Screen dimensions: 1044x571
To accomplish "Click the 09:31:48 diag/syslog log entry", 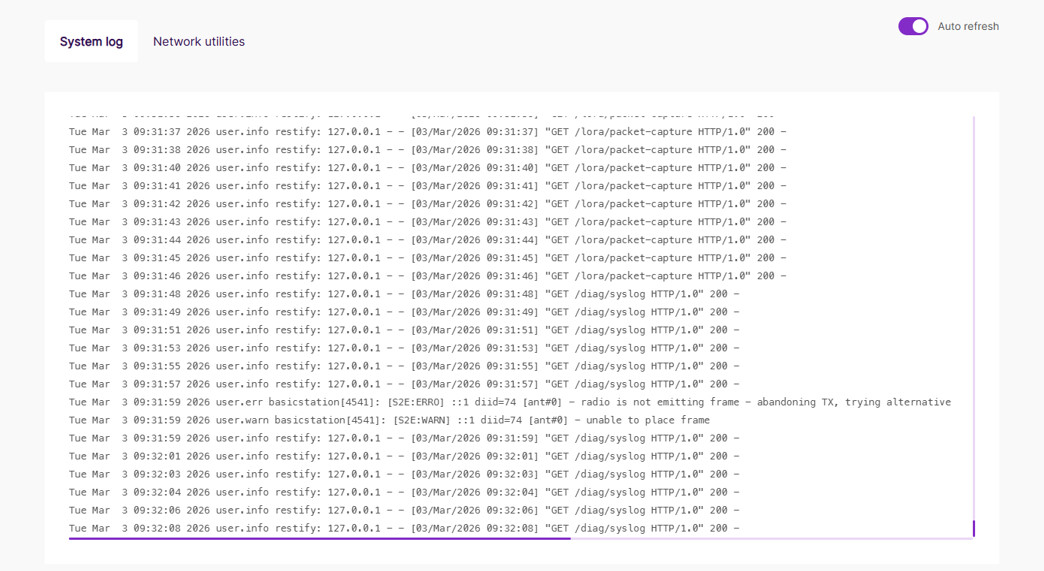I will 404,294.
